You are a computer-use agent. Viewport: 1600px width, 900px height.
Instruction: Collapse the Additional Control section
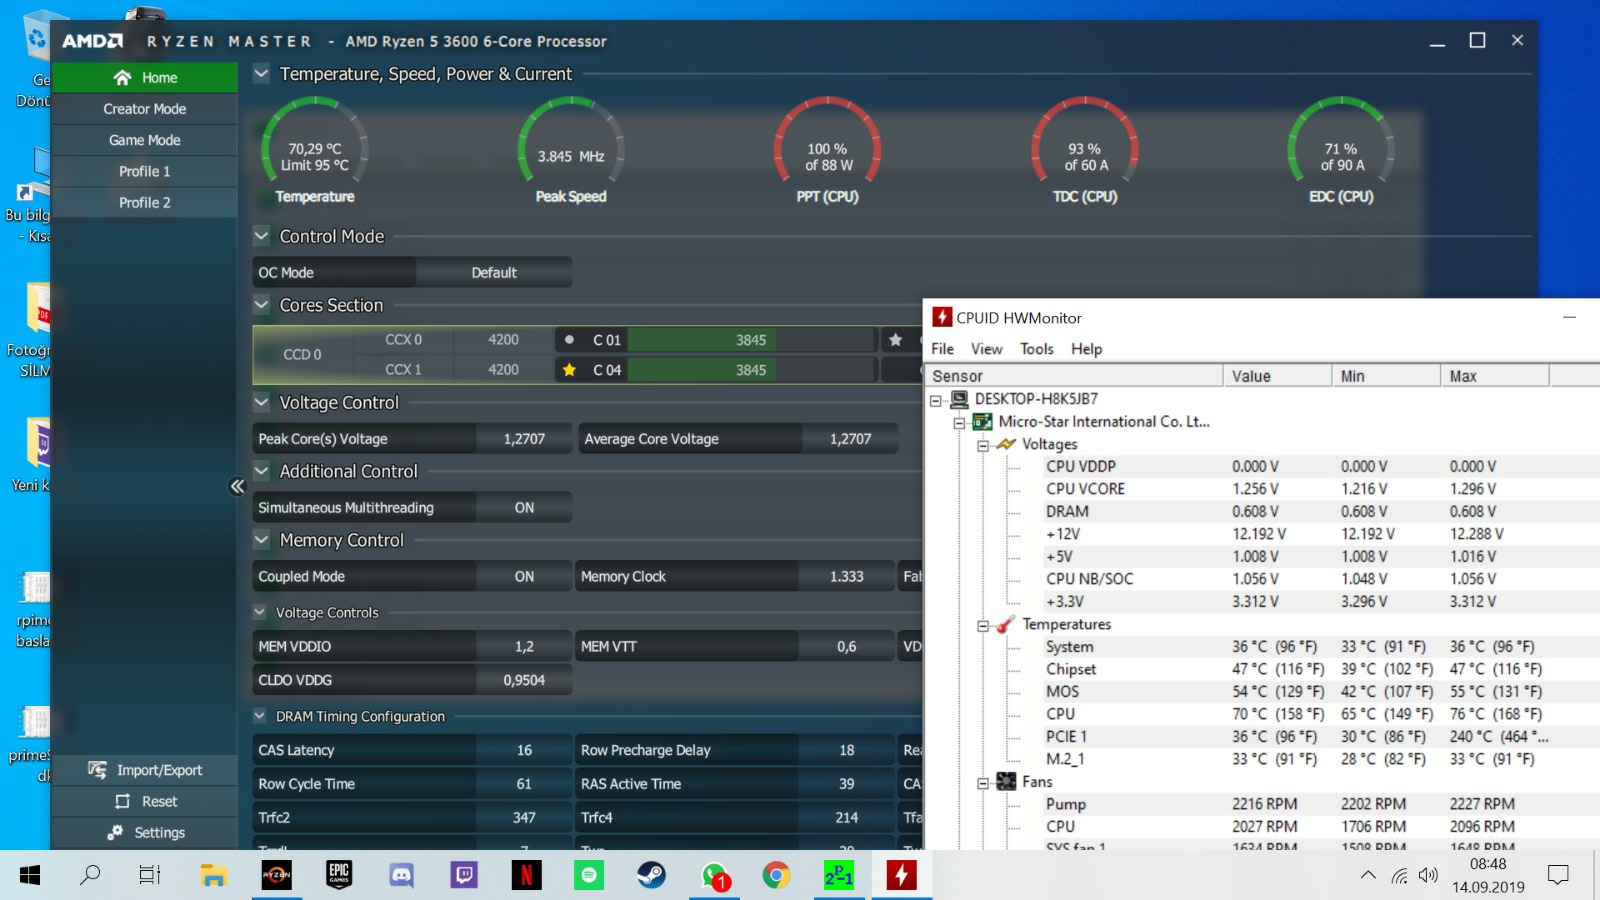click(261, 471)
